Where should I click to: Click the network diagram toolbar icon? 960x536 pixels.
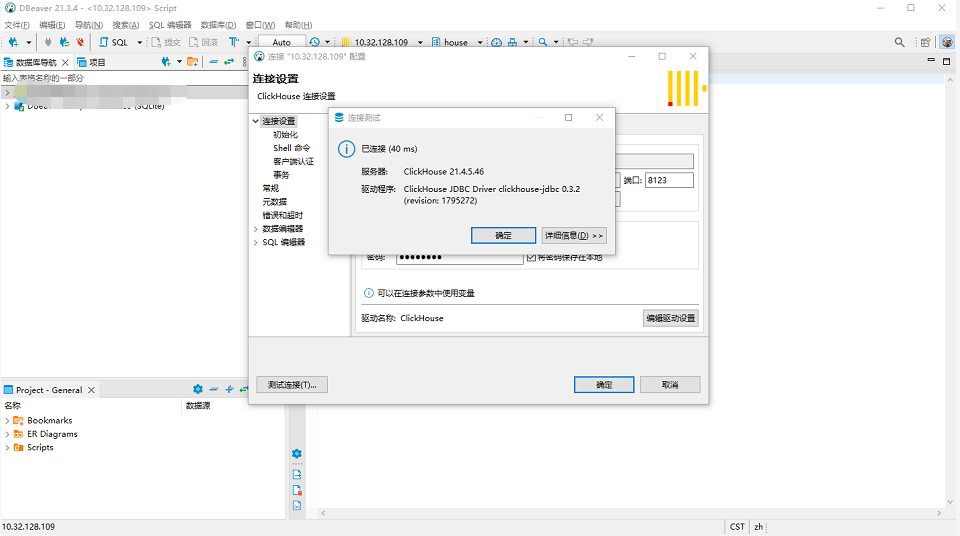click(x=512, y=42)
